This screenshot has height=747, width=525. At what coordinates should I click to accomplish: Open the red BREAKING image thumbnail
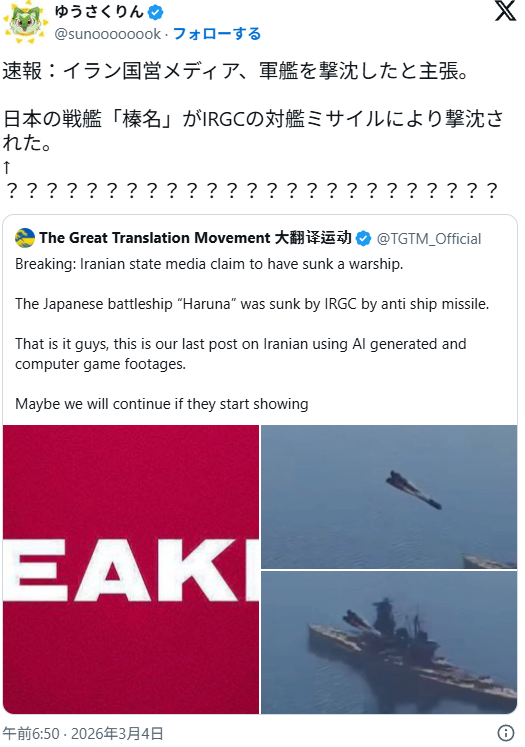pyautogui.click(x=131, y=569)
